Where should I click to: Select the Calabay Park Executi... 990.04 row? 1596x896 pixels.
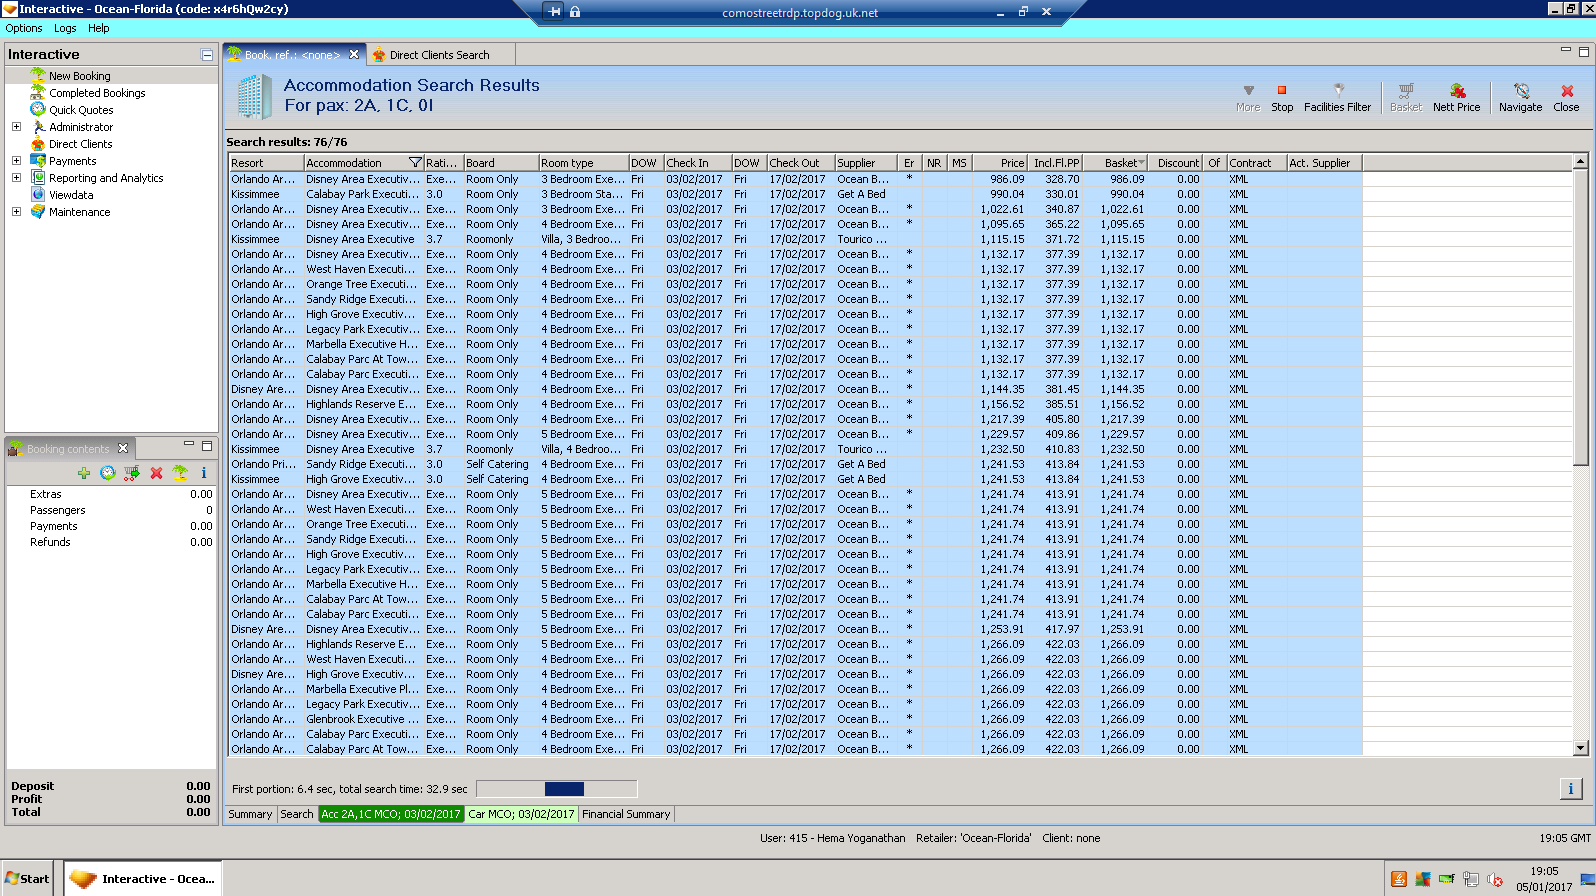795,194
